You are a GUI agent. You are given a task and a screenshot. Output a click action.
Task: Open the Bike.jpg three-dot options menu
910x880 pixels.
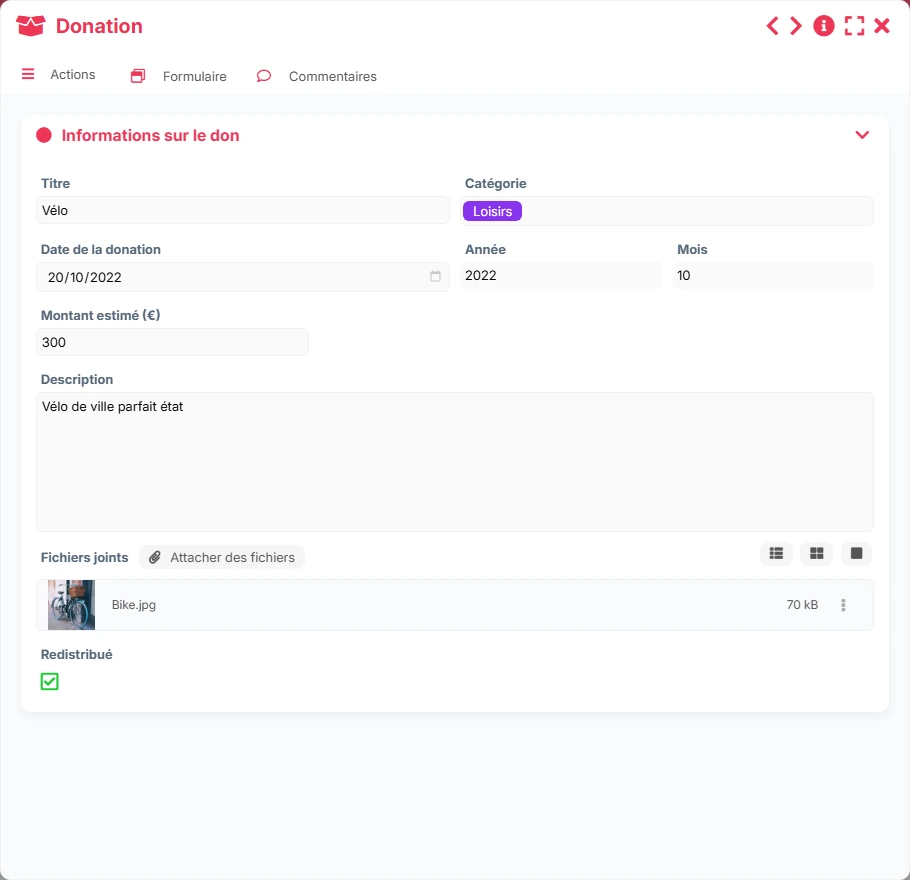[x=843, y=605]
